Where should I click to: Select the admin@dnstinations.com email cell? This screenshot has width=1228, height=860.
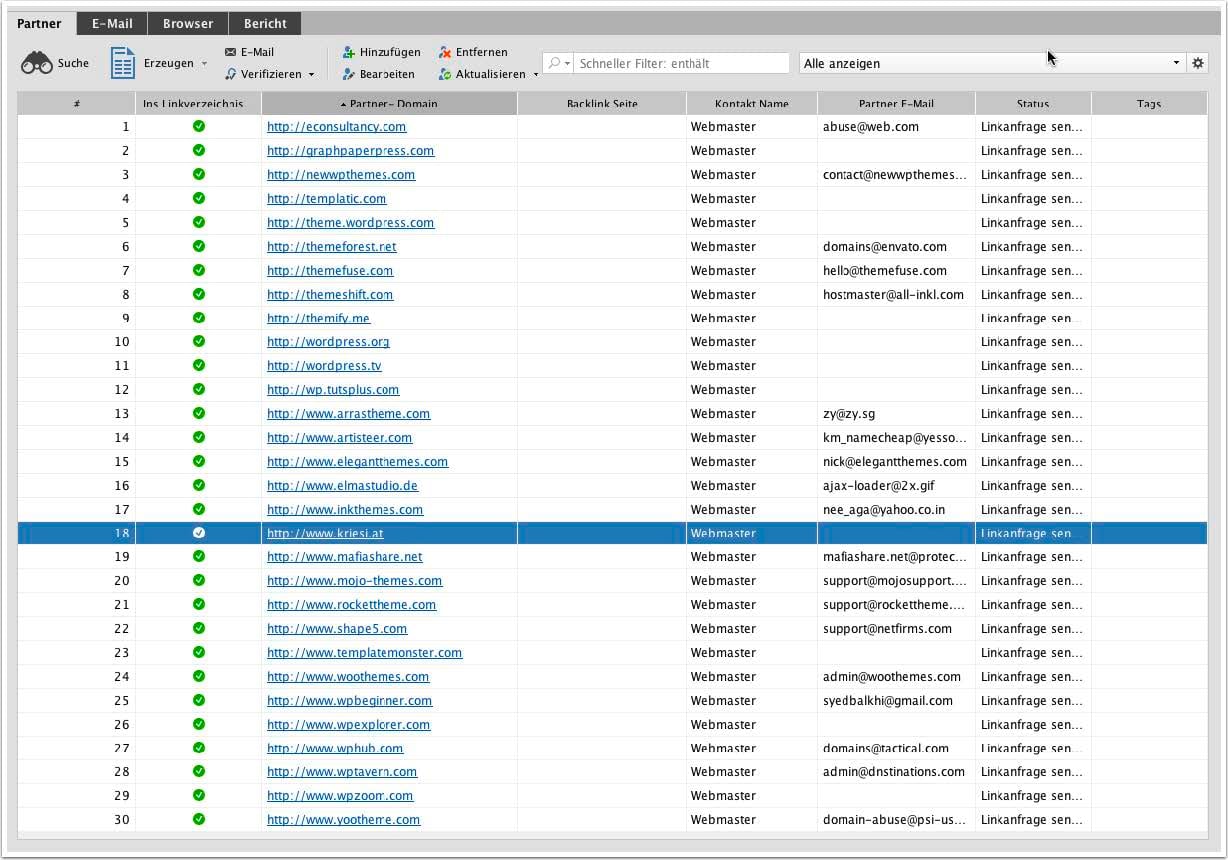click(x=896, y=772)
